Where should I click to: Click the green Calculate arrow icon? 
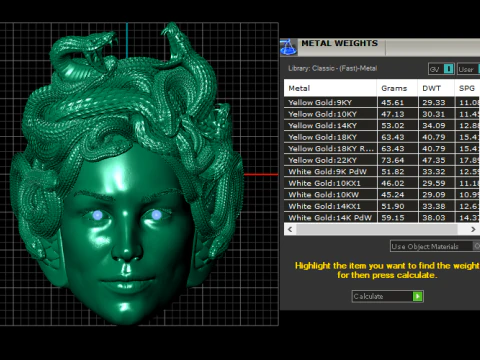click(x=417, y=296)
